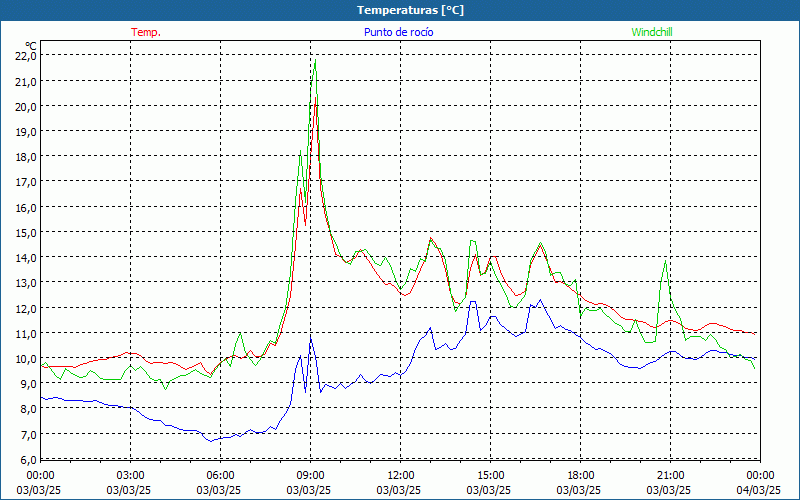
Task: Click the 12:00 time axis label
Action: (x=400, y=475)
